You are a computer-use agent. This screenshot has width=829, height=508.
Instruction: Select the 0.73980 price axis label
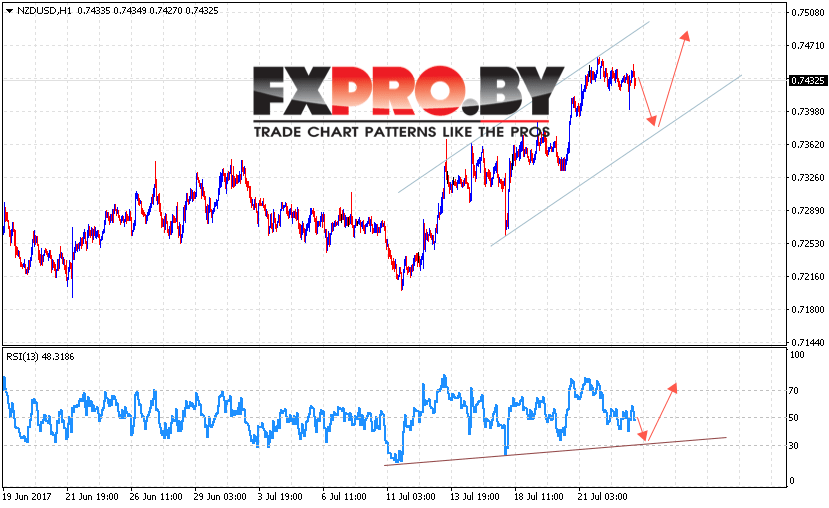coord(807,112)
